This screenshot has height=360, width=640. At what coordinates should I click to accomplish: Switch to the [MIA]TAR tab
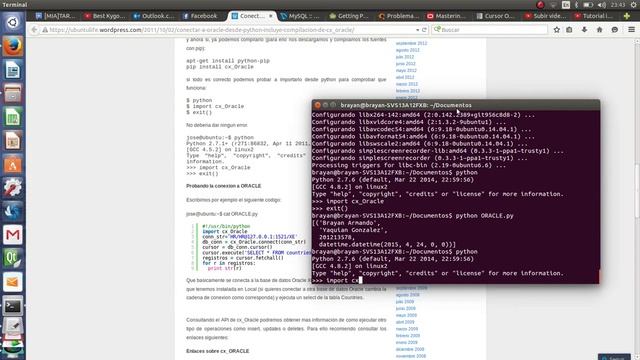click(x=56, y=16)
